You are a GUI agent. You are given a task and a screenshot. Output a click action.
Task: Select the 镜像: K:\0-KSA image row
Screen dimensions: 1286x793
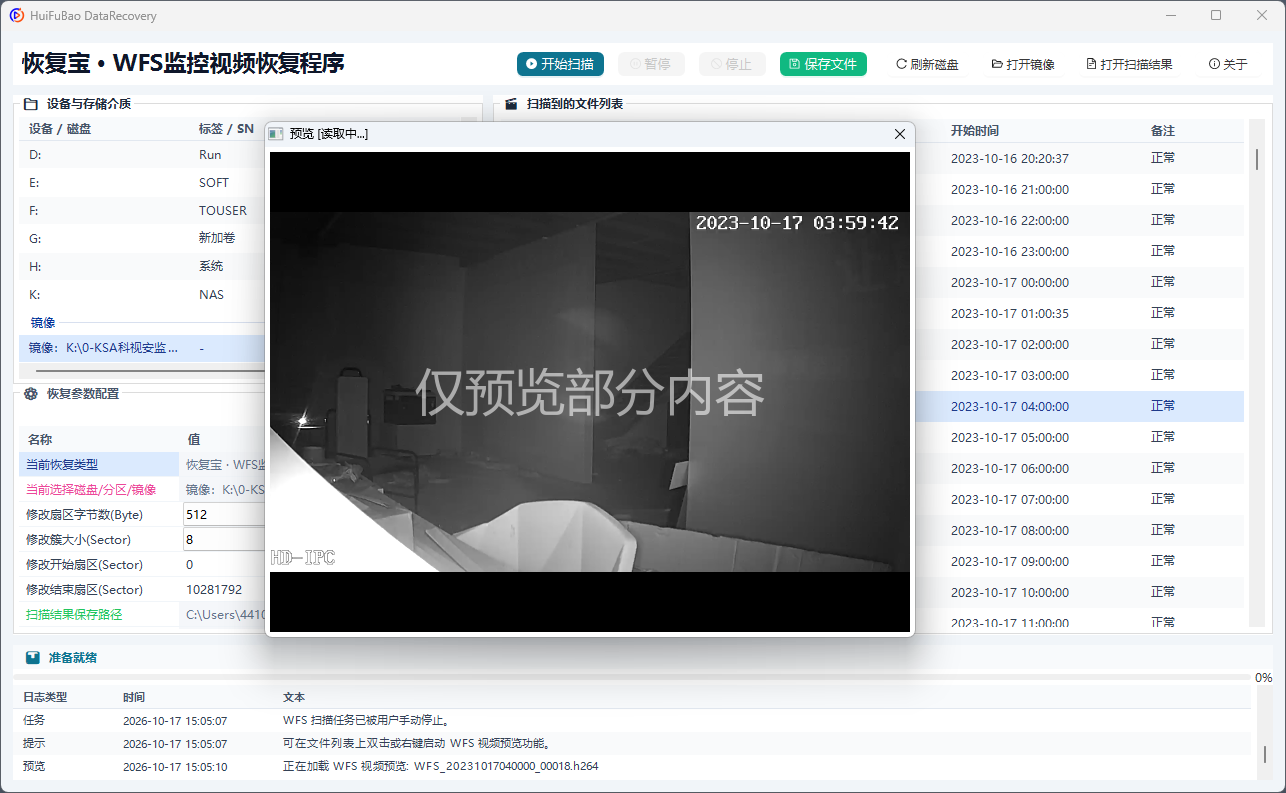141,348
